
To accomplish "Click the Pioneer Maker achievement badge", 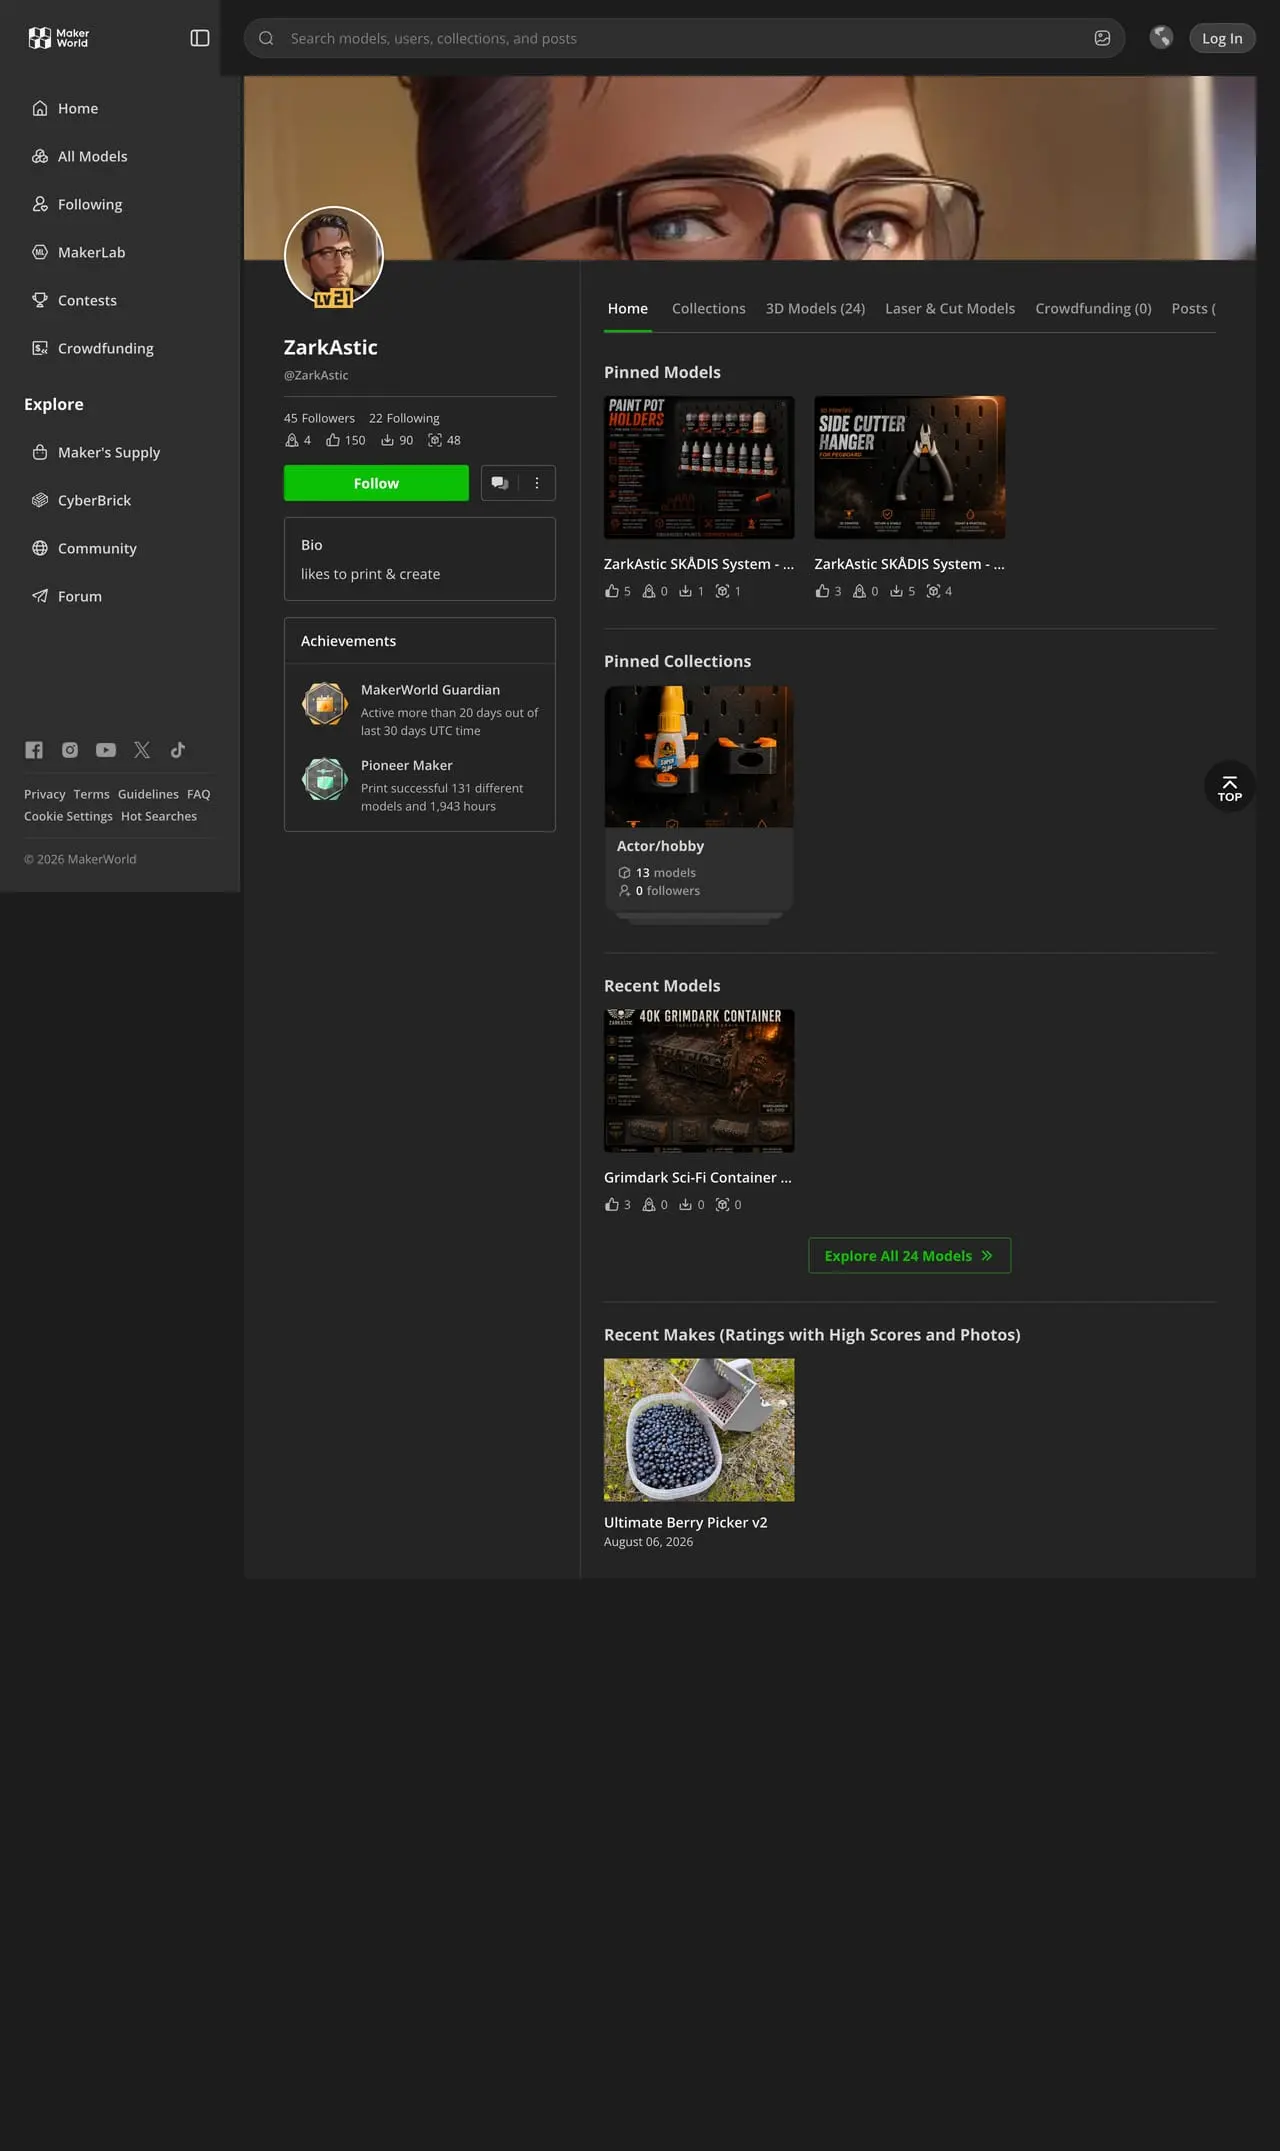I will click(325, 779).
